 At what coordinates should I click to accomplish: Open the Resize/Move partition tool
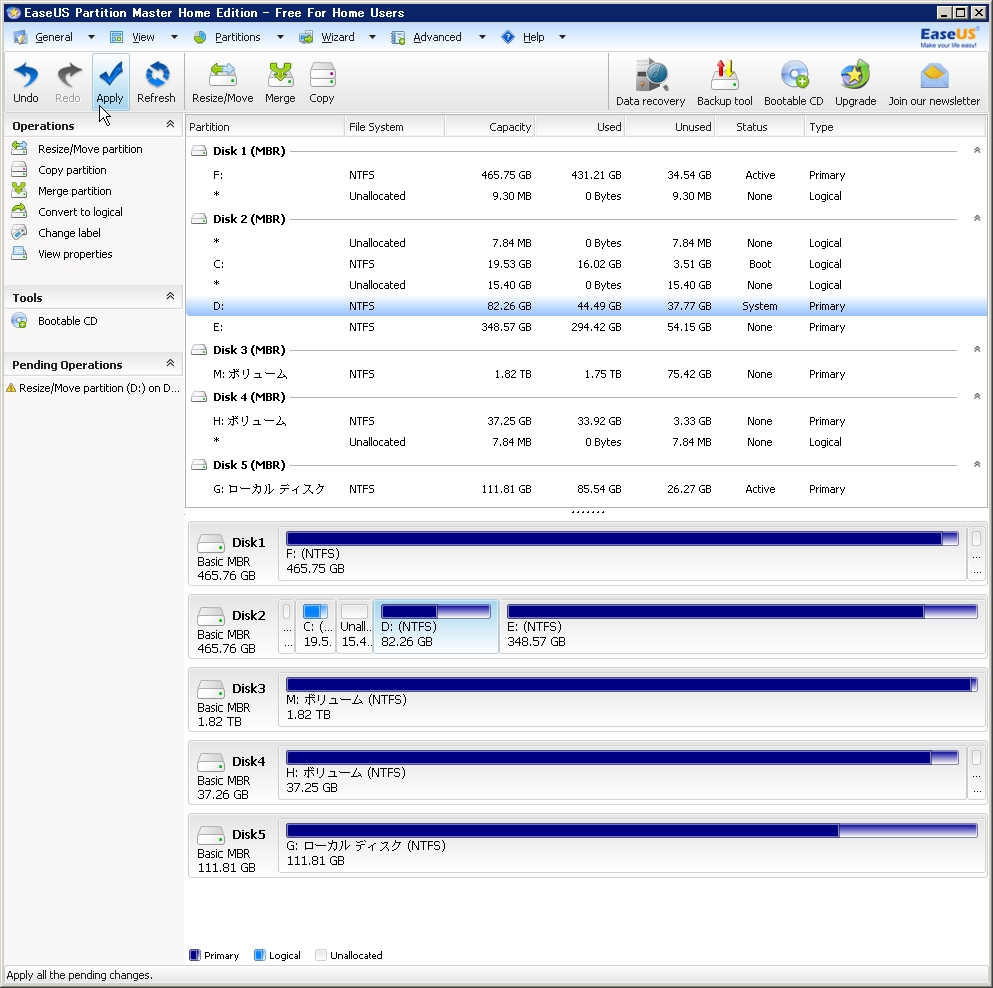click(x=222, y=82)
